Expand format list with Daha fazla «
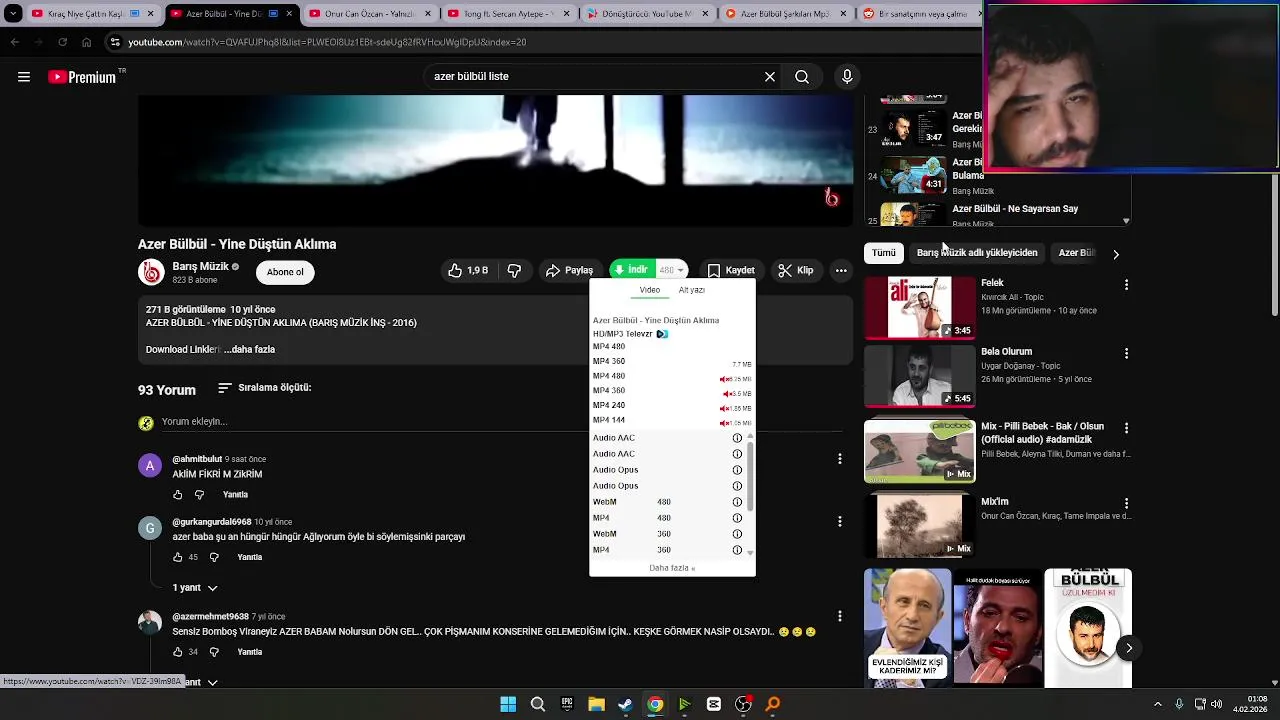1280x720 pixels. 672,568
